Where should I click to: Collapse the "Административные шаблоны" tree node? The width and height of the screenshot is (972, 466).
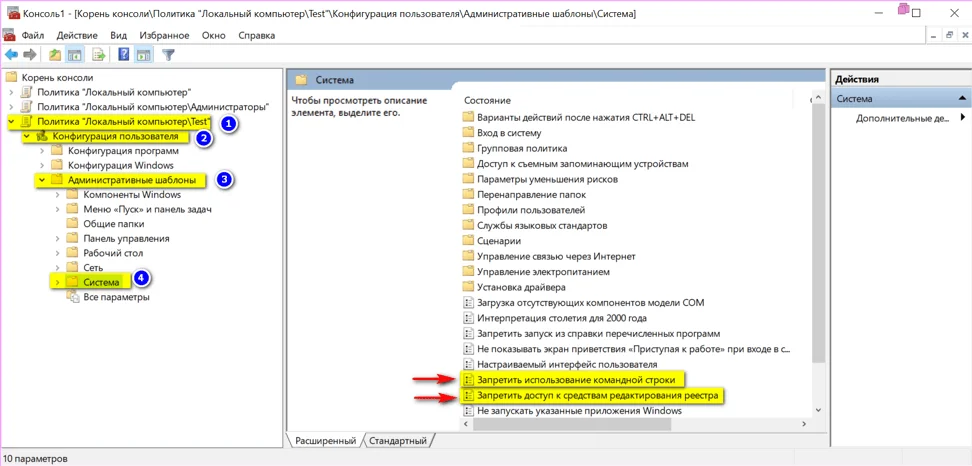(x=42, y=181)
